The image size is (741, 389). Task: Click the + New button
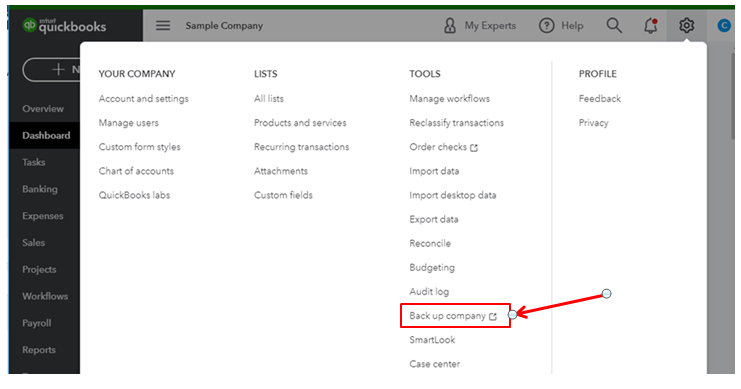pos(52,69)
